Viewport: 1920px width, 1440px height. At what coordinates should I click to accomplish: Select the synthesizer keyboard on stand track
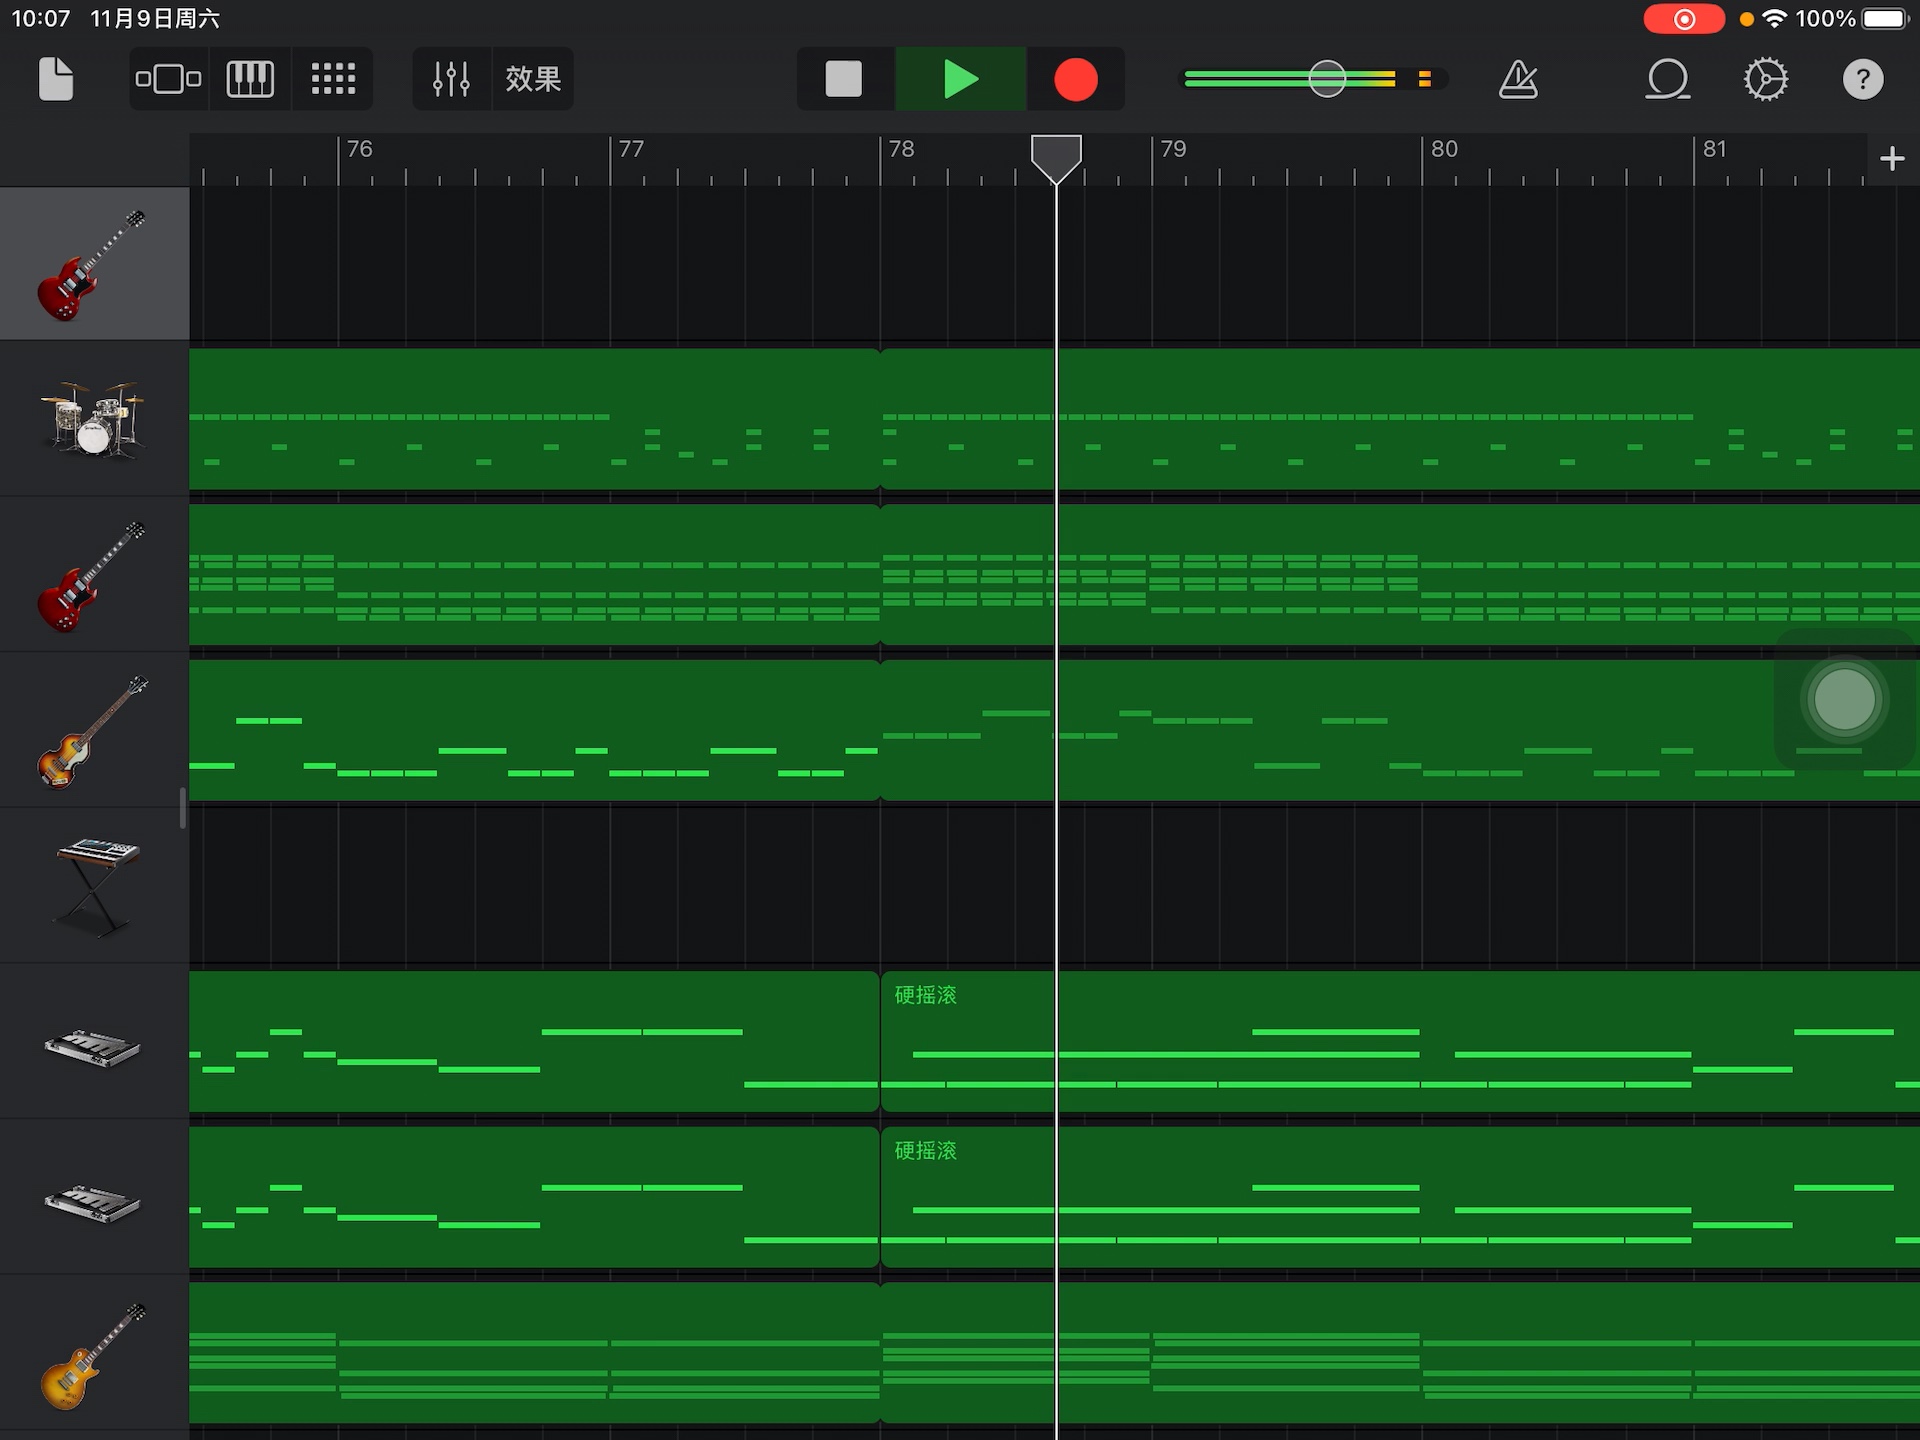click(95, 887)
